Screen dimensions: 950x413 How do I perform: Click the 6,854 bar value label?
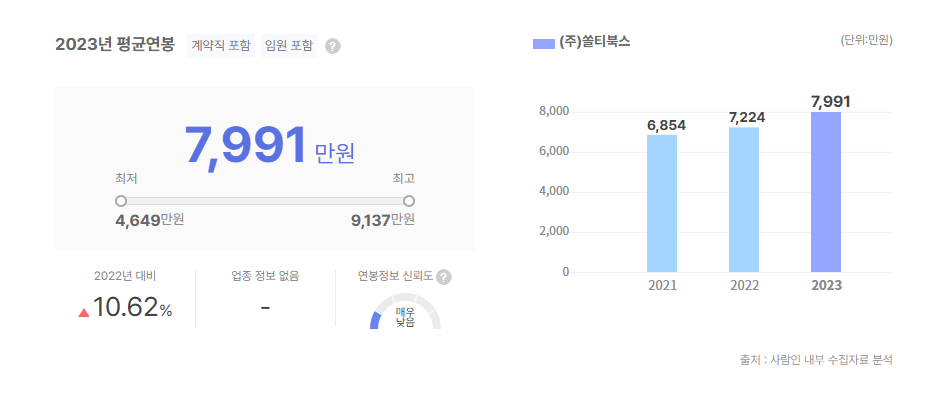pos(666,125)
